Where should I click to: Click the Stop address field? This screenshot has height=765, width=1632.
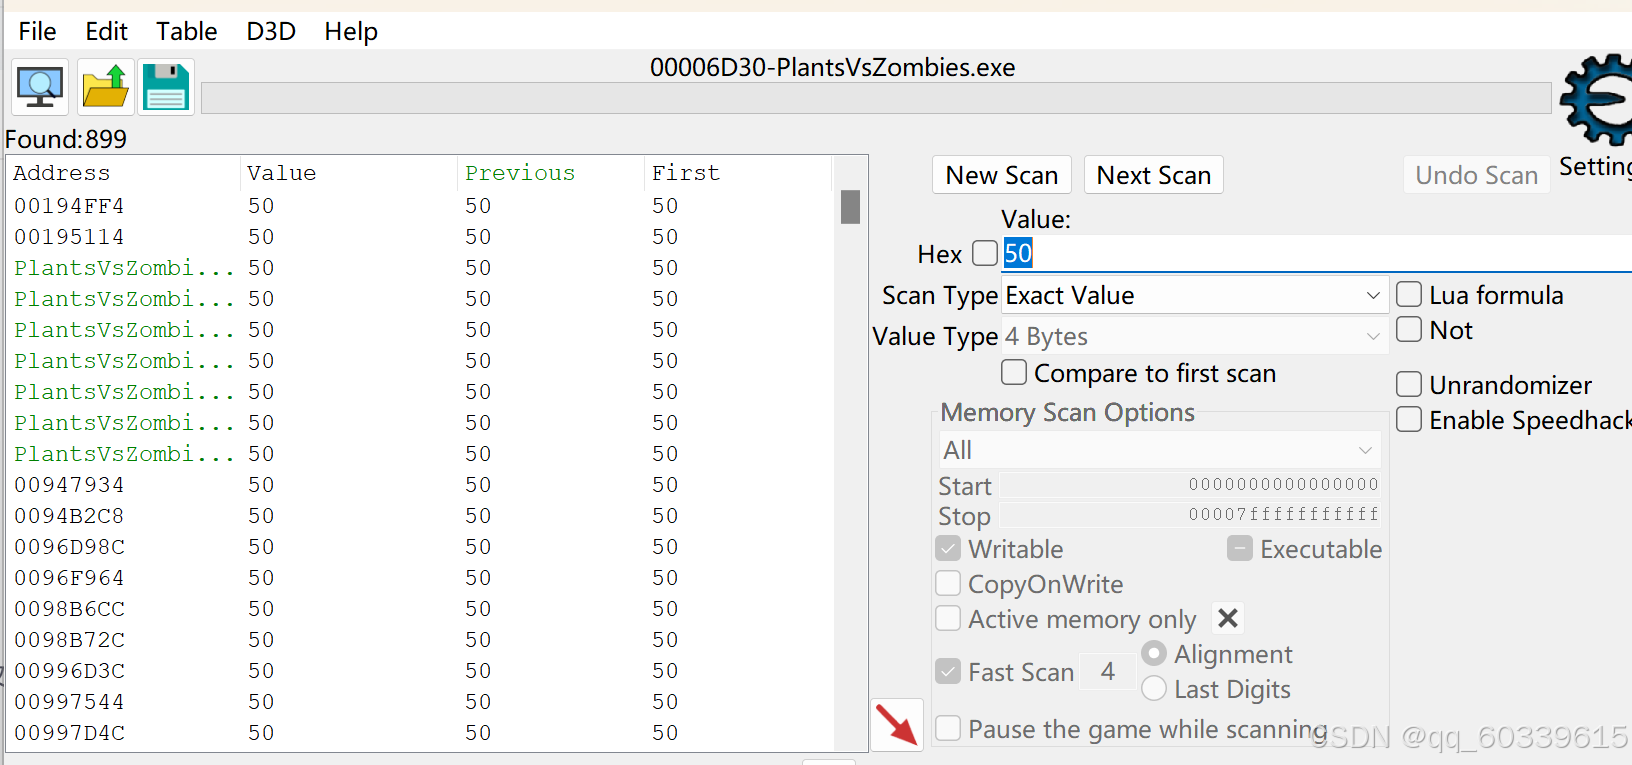[x=1190, y=515]
